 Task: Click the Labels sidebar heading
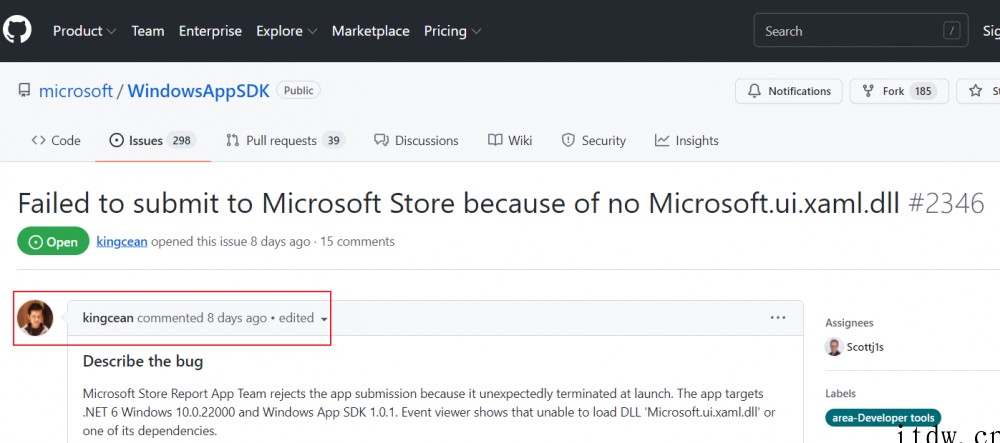(x=841, y=393)
